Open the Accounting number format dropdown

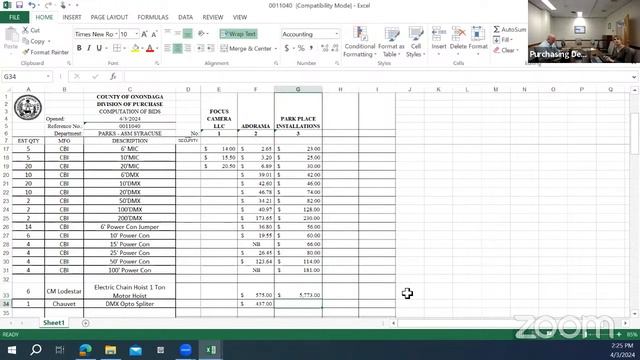[x=336, y=34]
